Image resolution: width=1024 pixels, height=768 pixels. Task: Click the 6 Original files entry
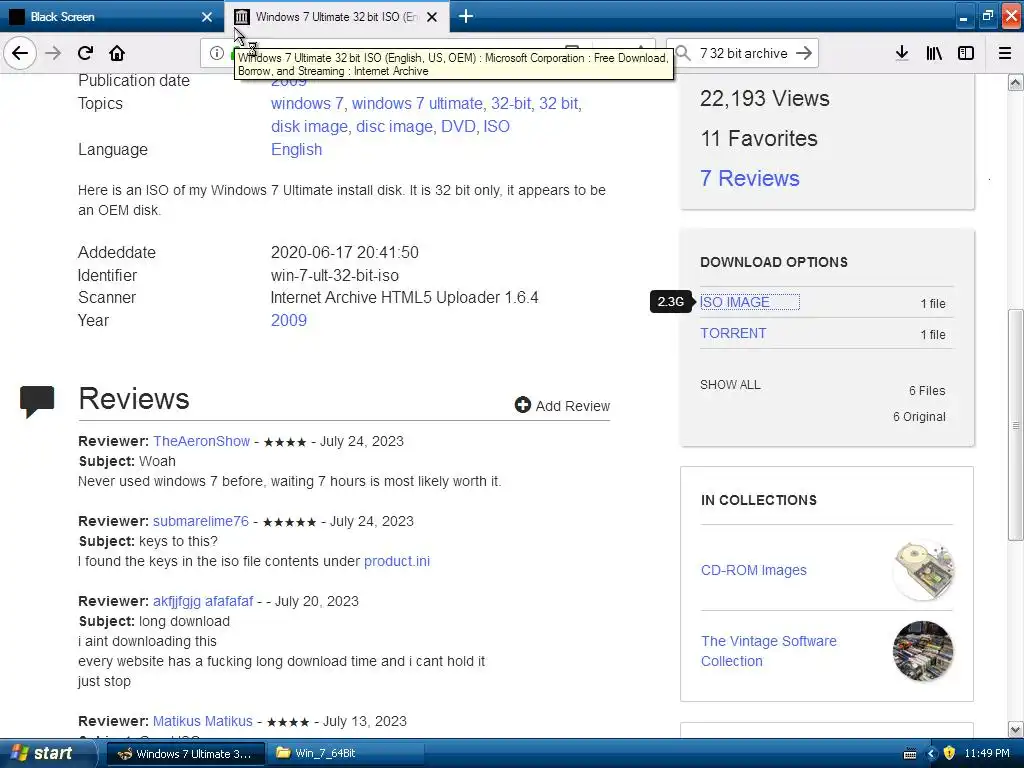[919, 417]
